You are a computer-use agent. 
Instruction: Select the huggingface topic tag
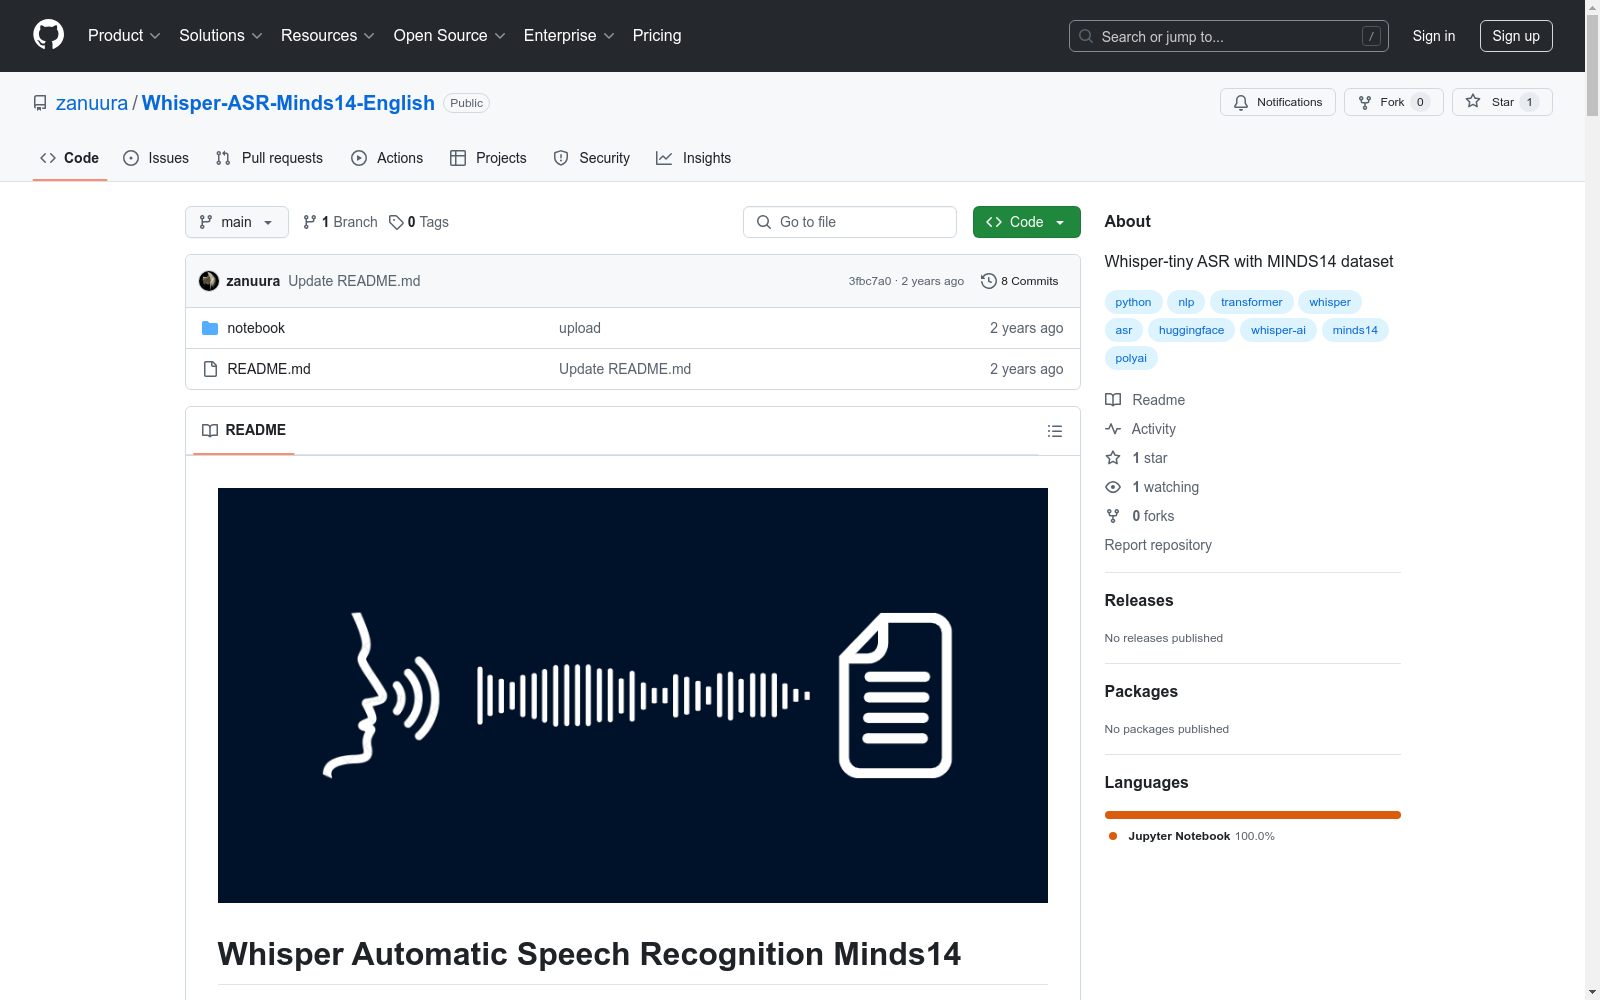1191,330
